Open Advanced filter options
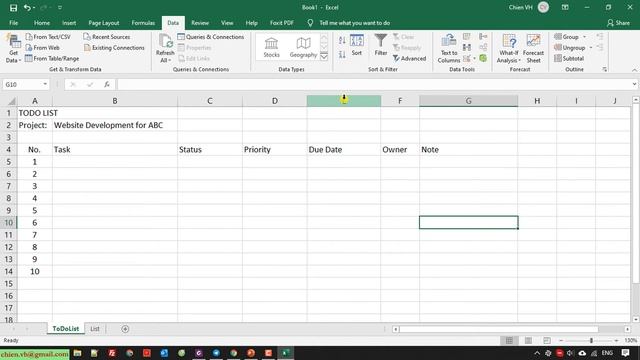Viewport: 640px width, 360px height. 409,59
